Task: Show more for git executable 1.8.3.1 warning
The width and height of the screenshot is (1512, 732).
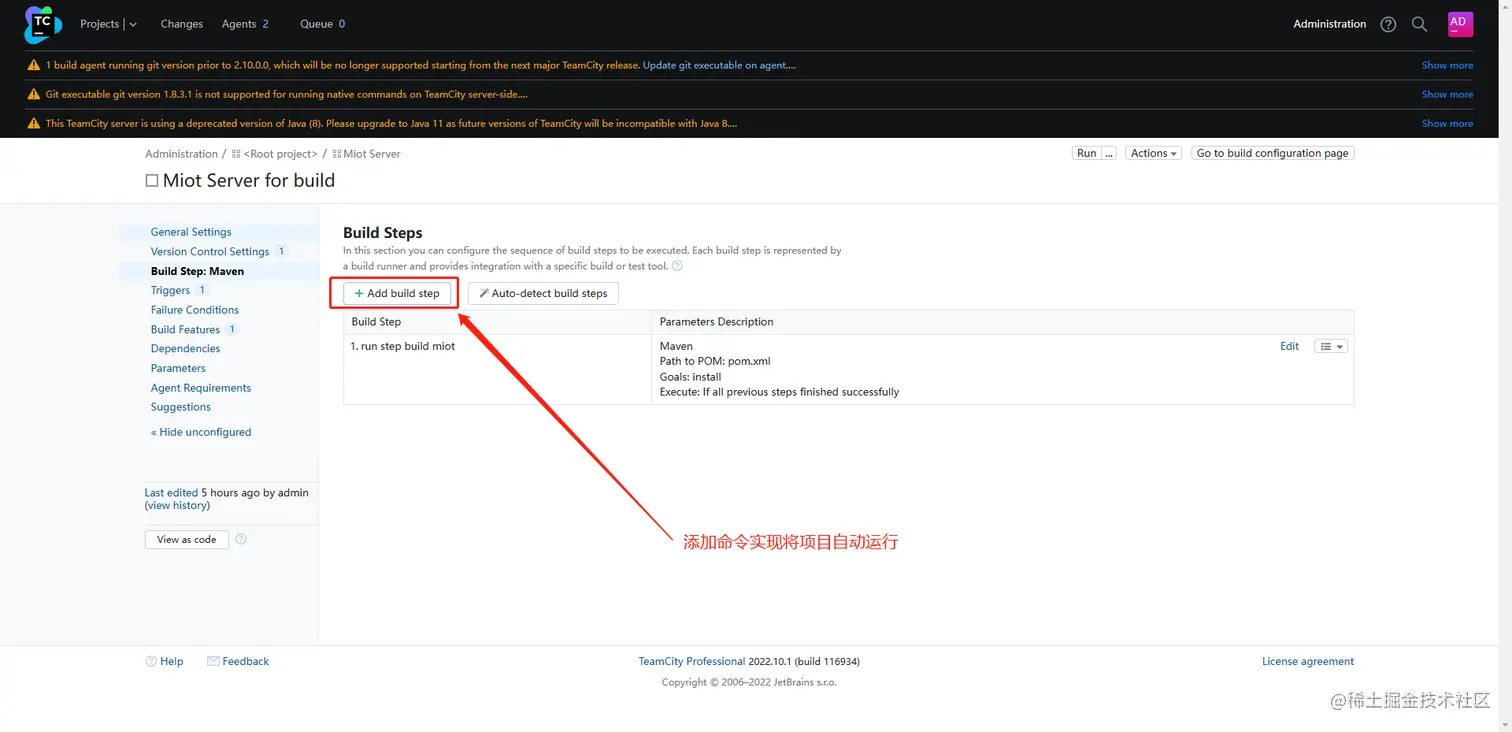Action: (1447, 94)
